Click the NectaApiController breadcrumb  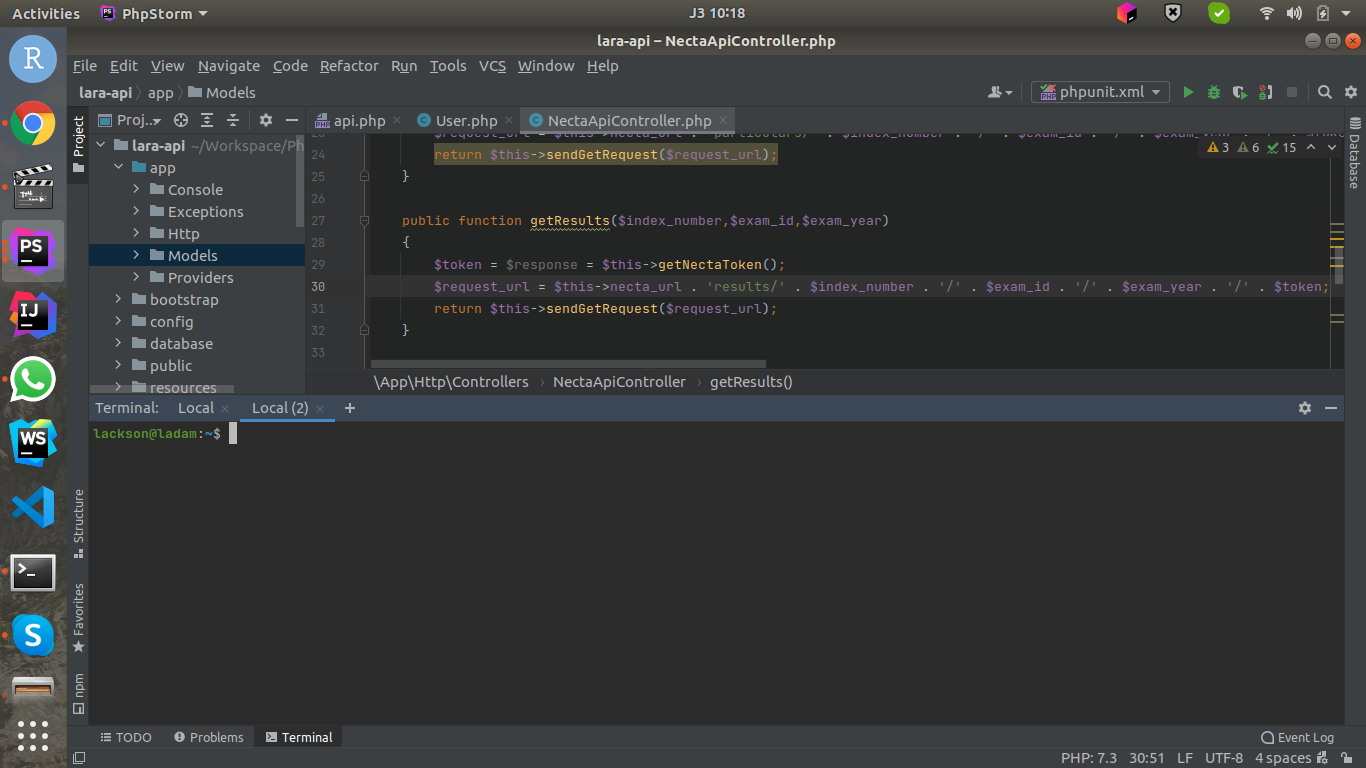pyautogui.click(x=619, y=381)
